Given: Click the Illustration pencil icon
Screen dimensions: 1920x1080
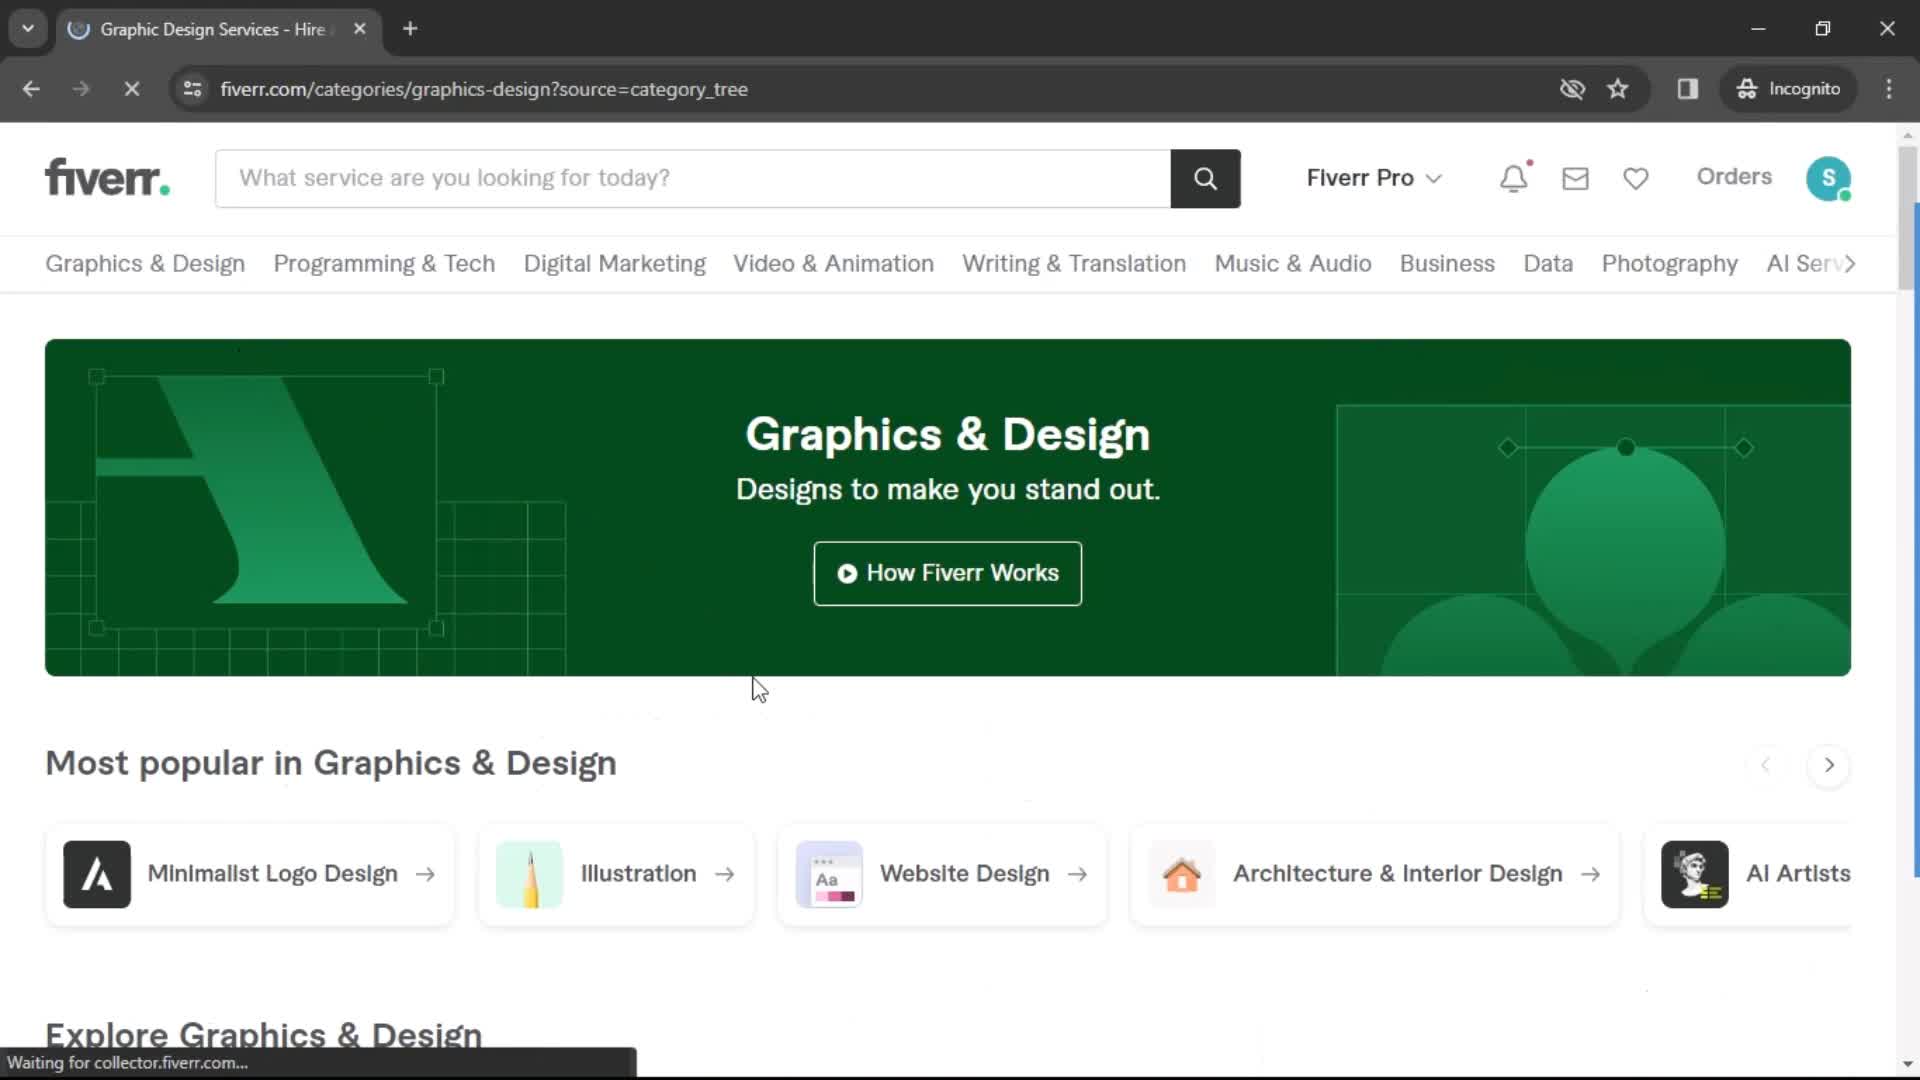Looking at the screenshot, I should [x=530, y=874].
